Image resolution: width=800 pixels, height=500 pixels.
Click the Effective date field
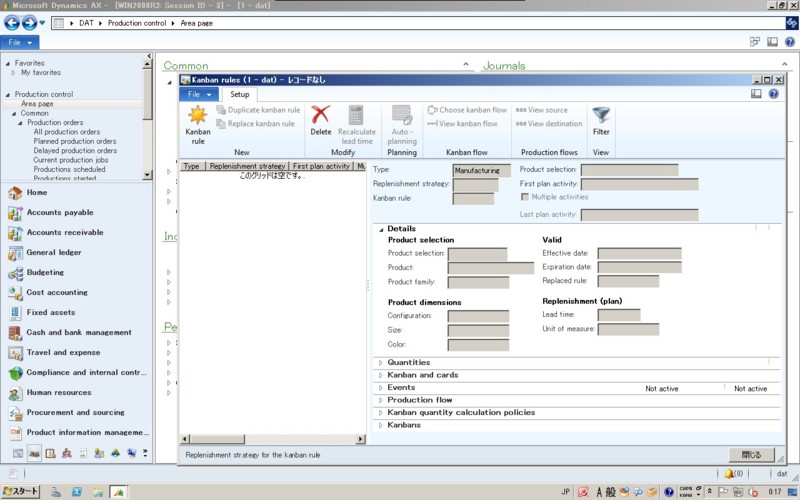639,254
